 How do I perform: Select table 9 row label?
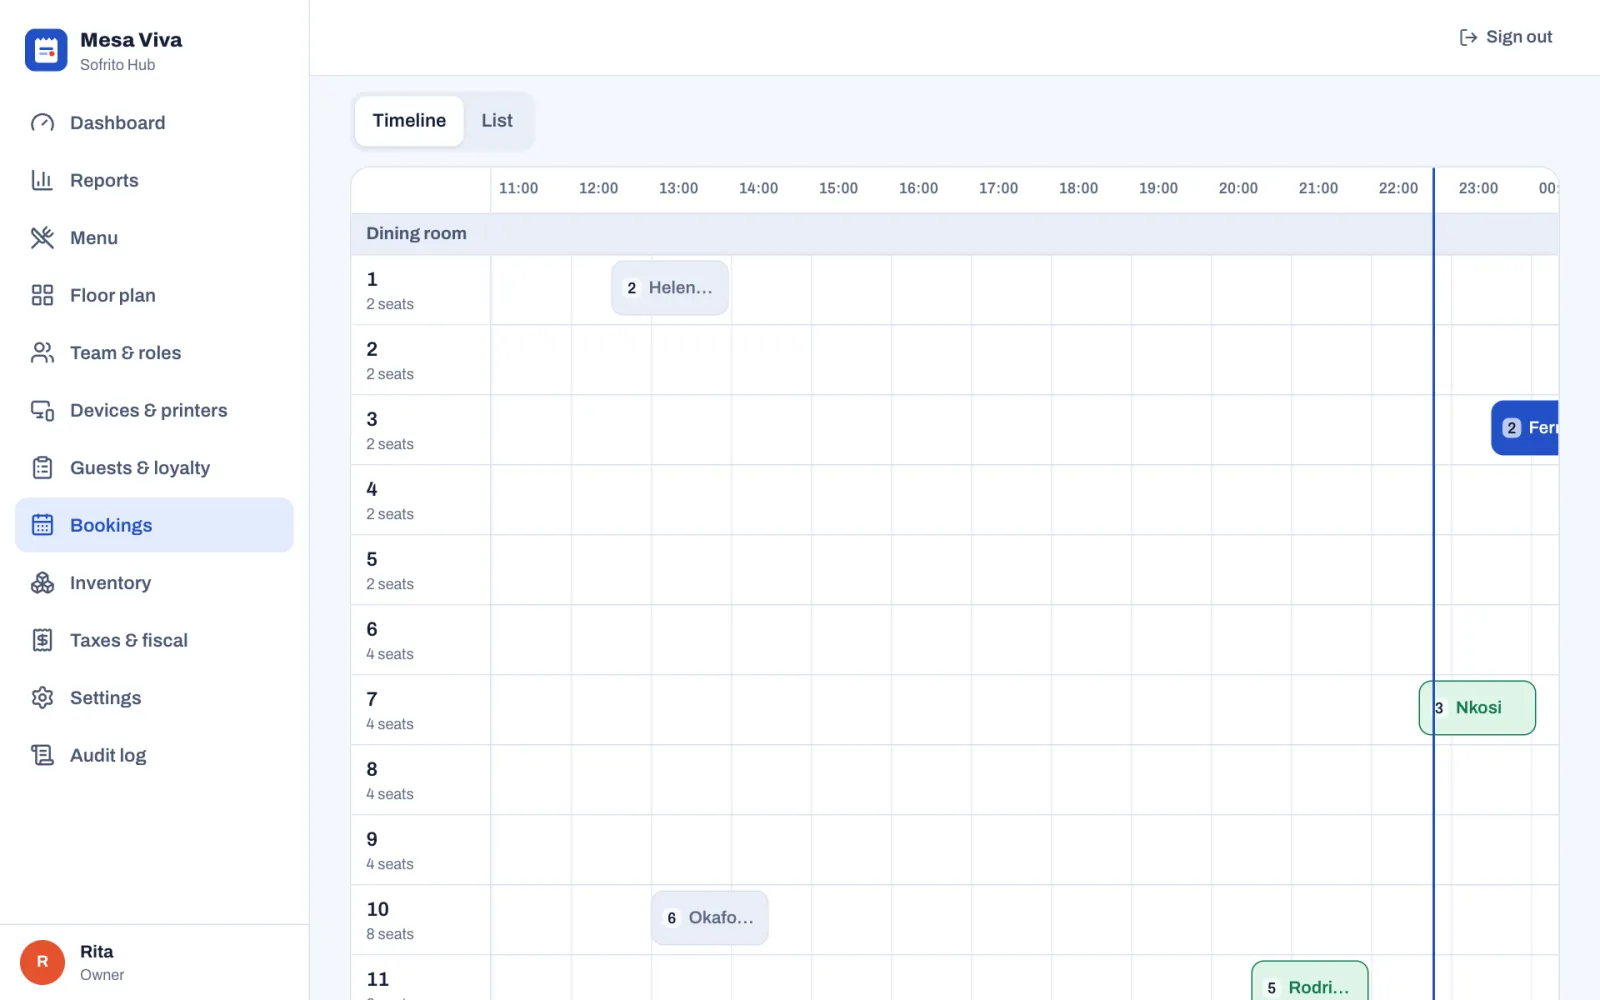click(x=421, y=850)
